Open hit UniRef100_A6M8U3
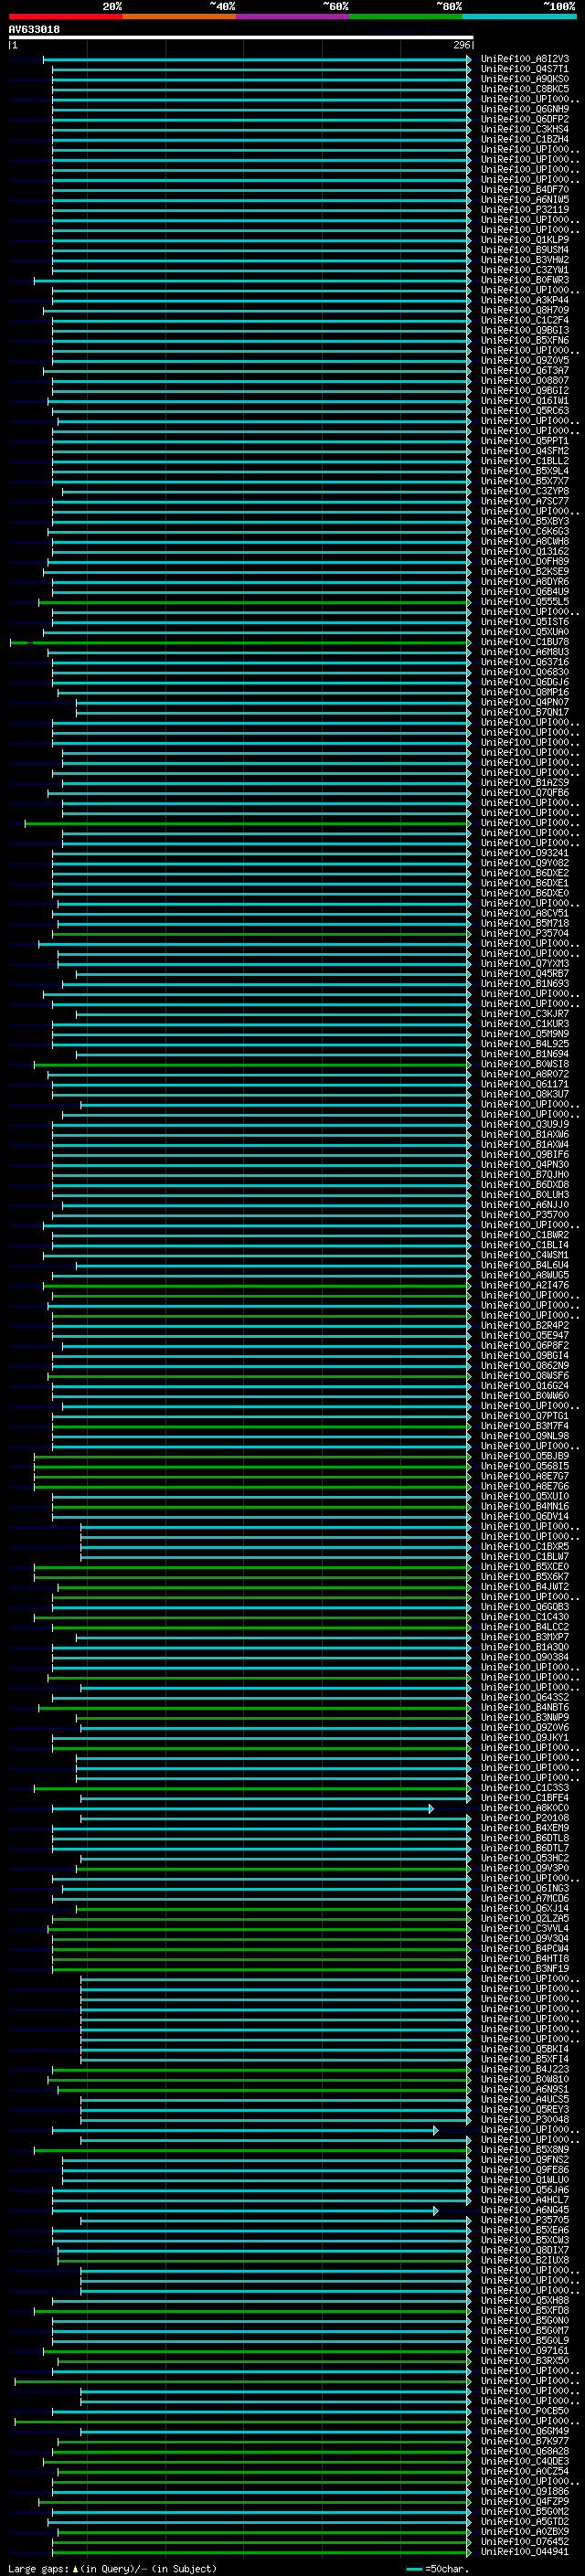 [x=524, y=652]
